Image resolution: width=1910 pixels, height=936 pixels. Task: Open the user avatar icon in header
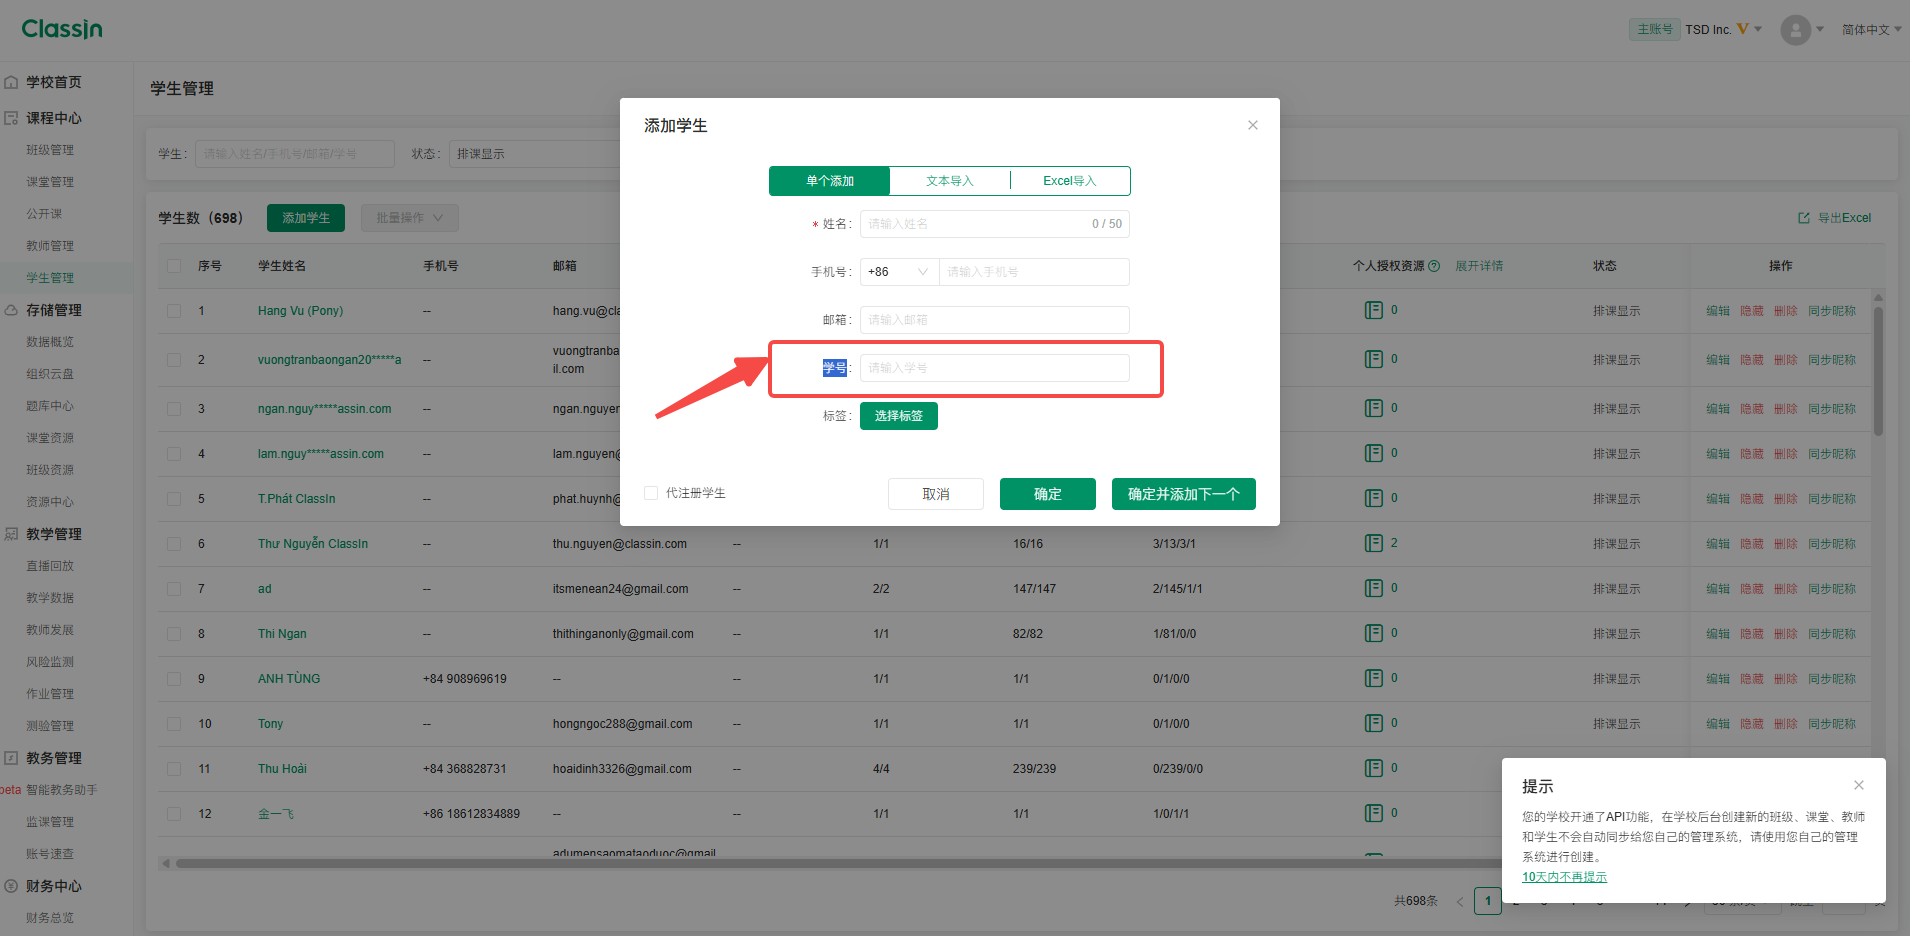click(x=1796, y=29)
